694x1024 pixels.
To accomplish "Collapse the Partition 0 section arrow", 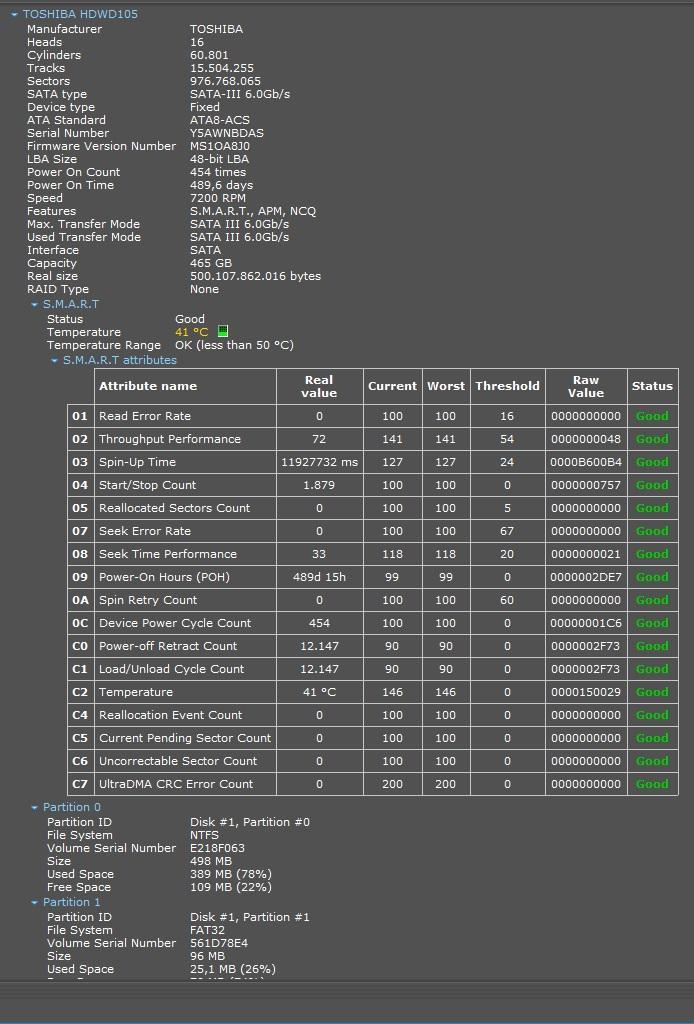I will 35,808.
